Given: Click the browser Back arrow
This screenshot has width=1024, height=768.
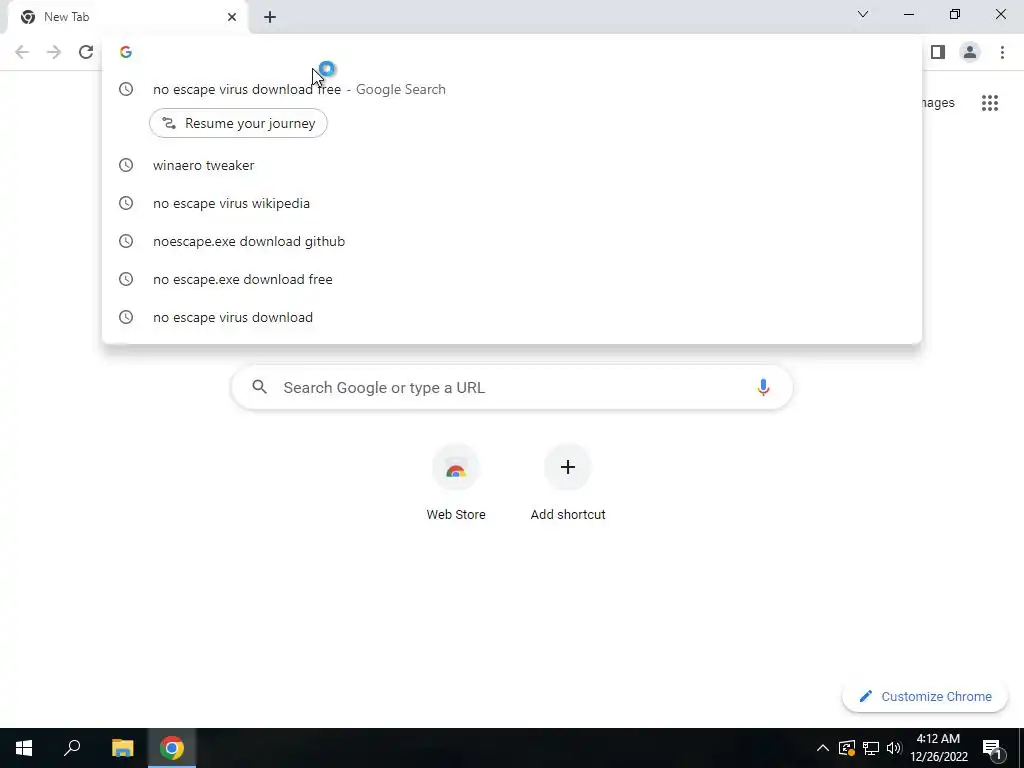Looking at the screenshot, I should (x=22, y=52).
